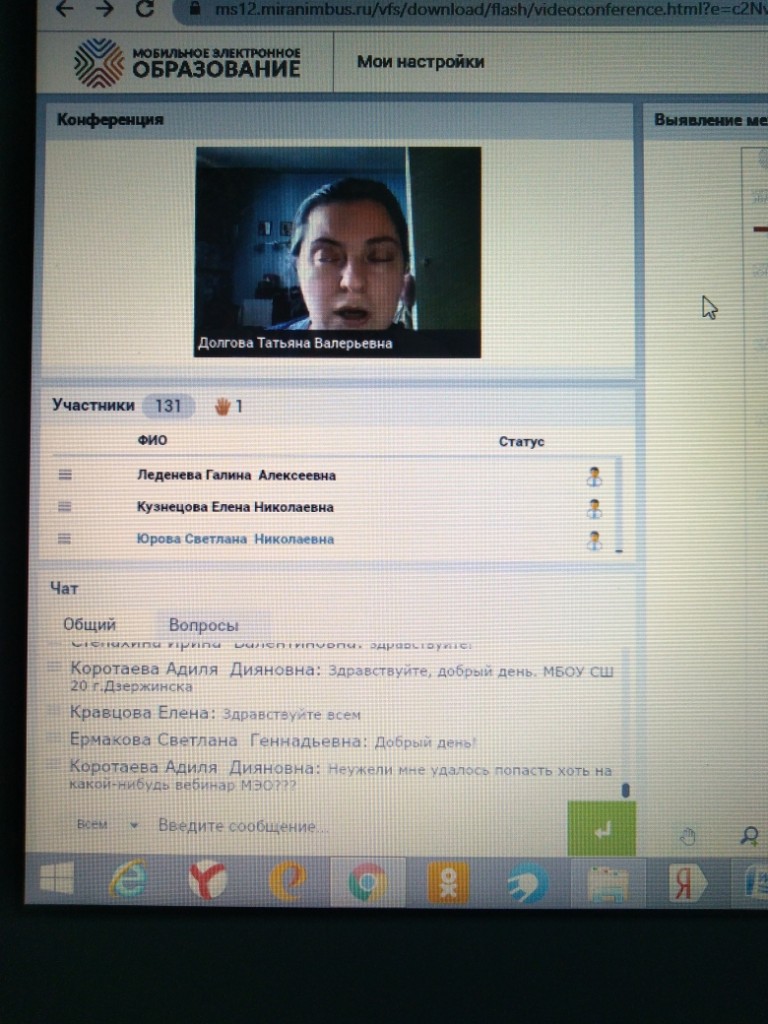Open row menu for Юрова Светлана Николаевна

(65, 539)
